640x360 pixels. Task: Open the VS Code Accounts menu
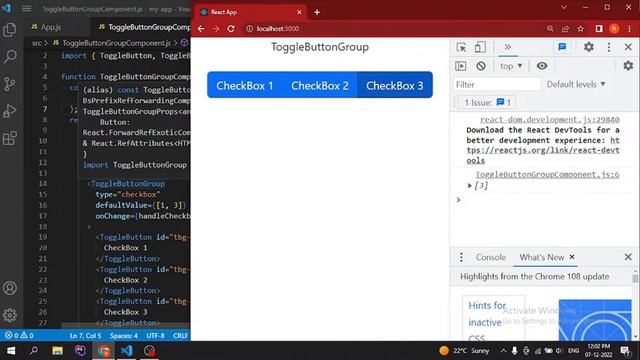[x=10, y=288]
